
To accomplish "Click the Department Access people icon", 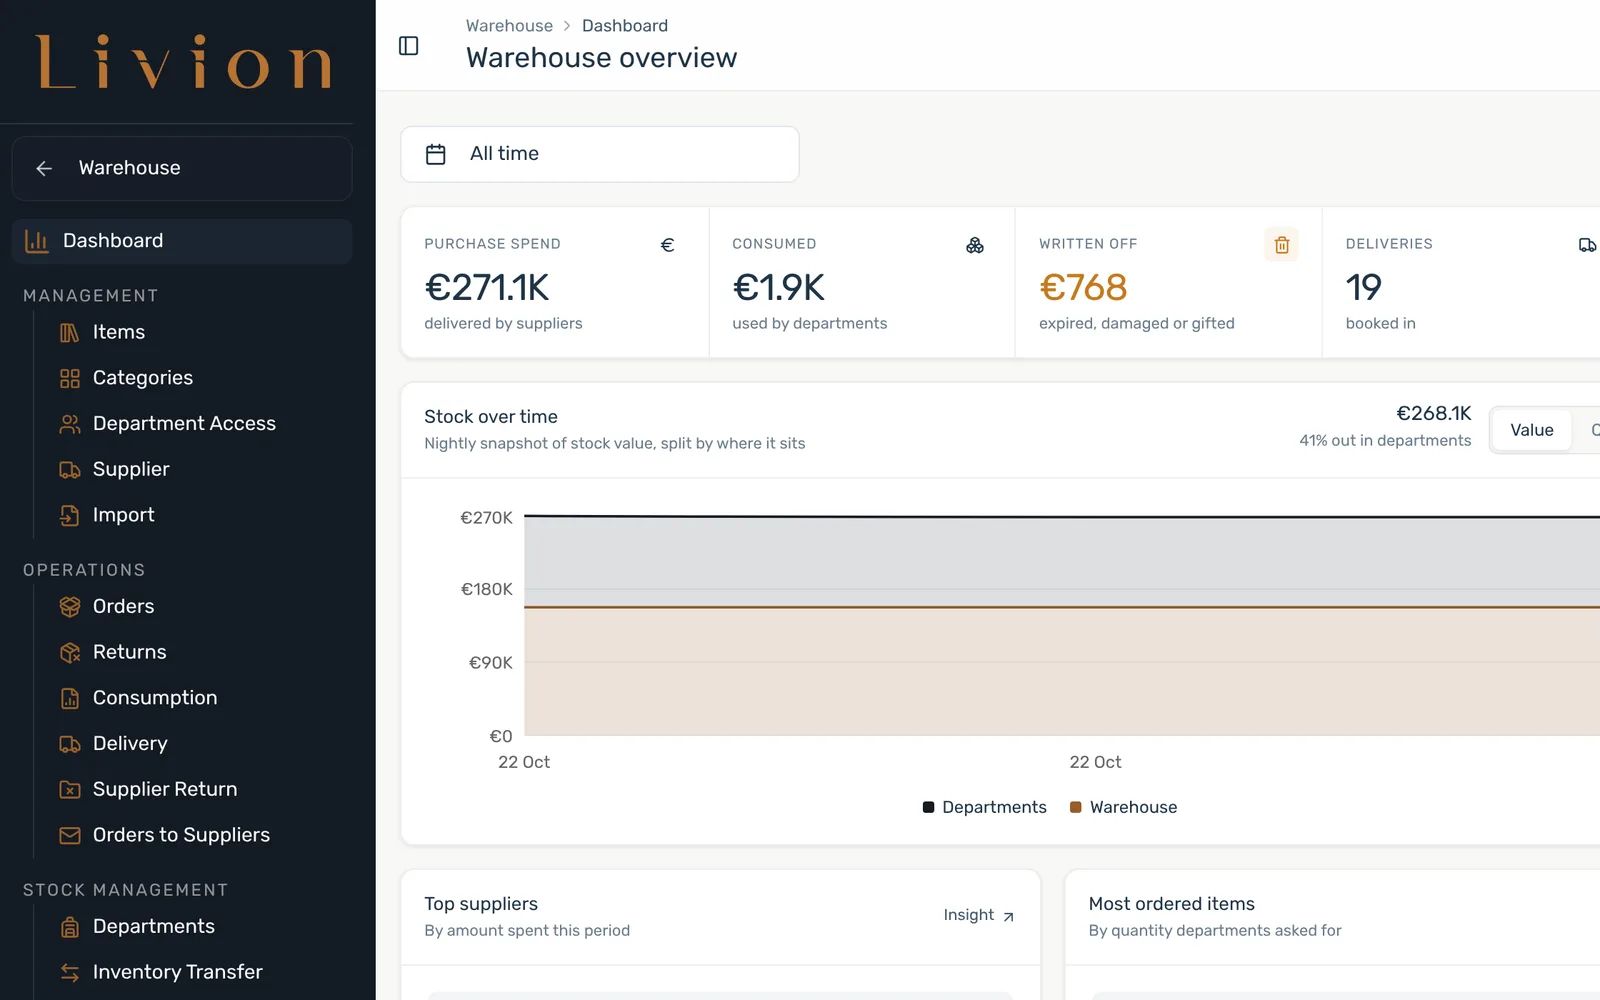I will tap(69, 424).
